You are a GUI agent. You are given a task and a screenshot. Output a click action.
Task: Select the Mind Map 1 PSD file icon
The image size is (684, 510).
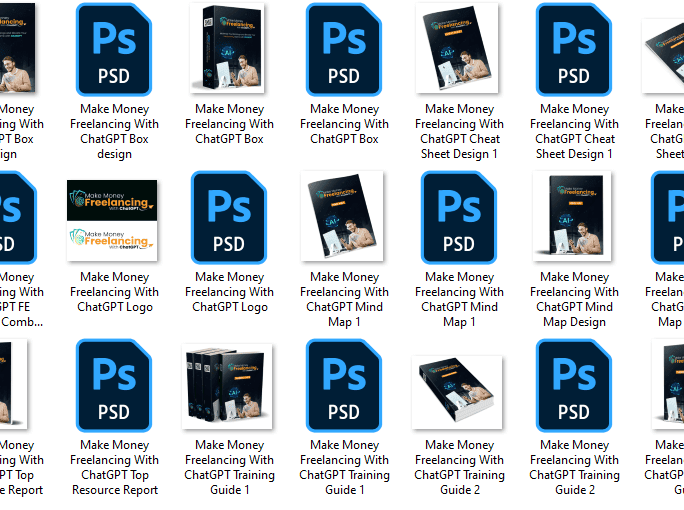(459, 217)
